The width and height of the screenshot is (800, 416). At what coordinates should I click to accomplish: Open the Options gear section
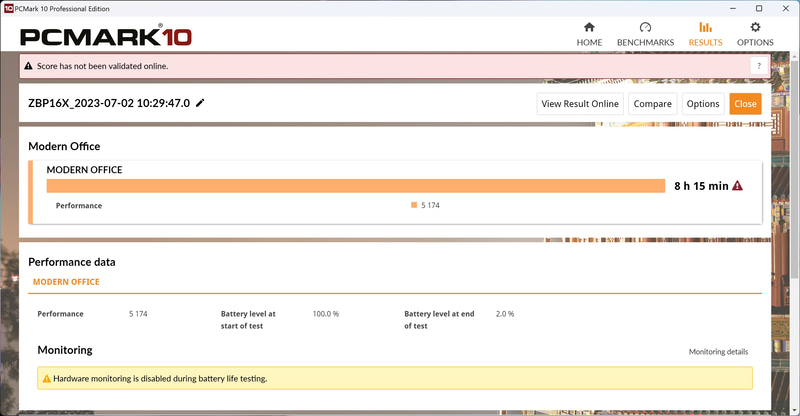755,34
